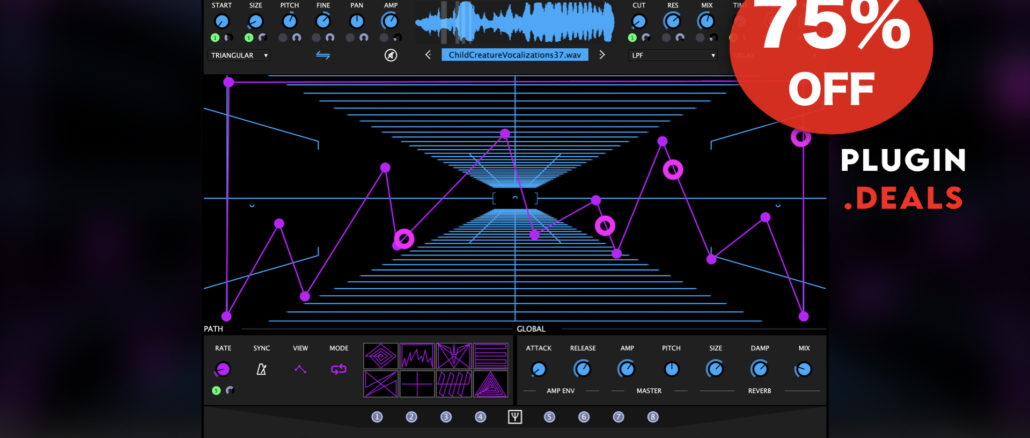Click the CUT filter knob

click(639, 21)
